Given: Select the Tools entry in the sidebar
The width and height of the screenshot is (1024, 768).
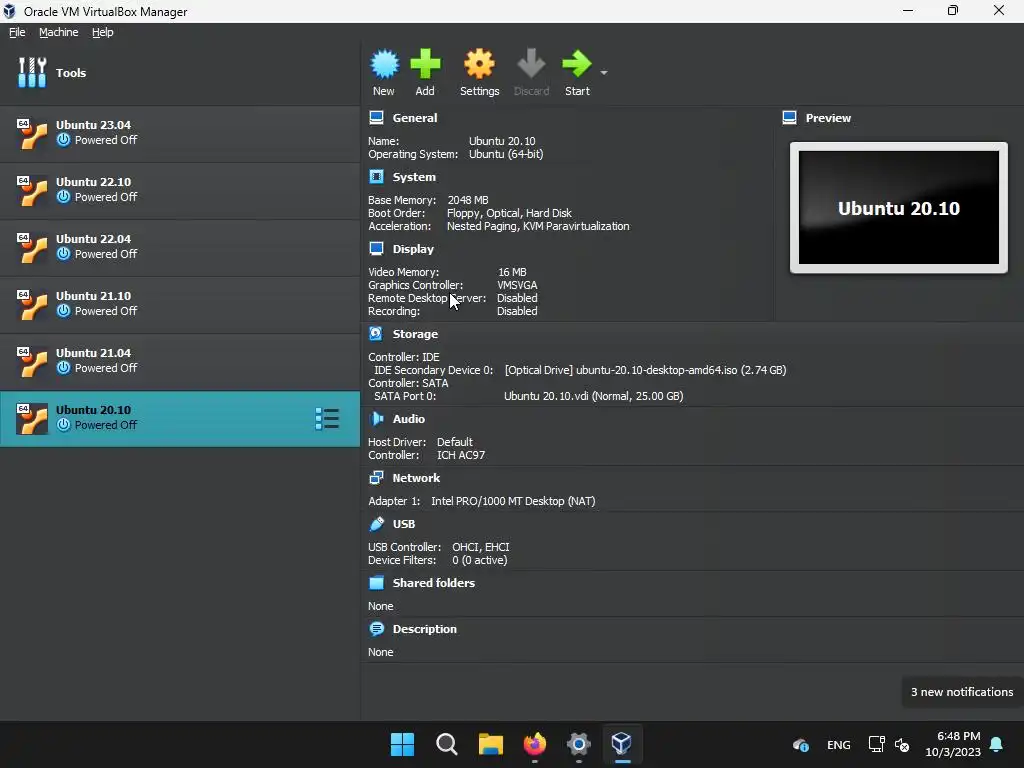Looking at the screenshot, I should tap(180, 72).
